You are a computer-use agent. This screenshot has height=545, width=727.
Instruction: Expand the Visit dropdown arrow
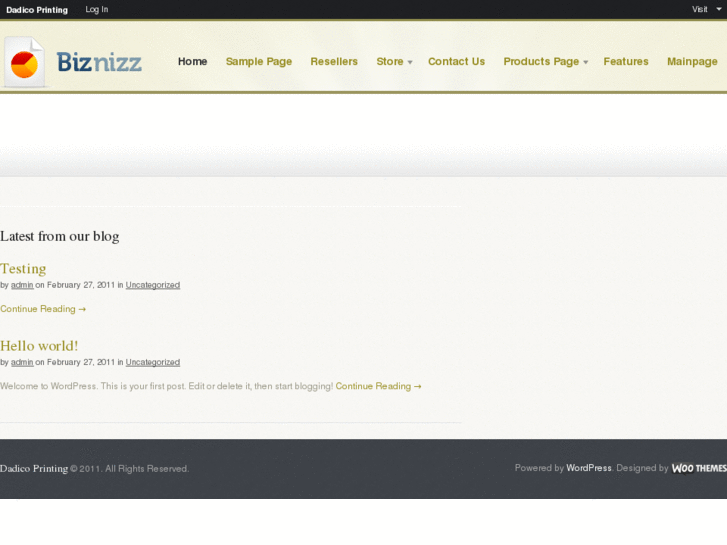click(719, 9)
